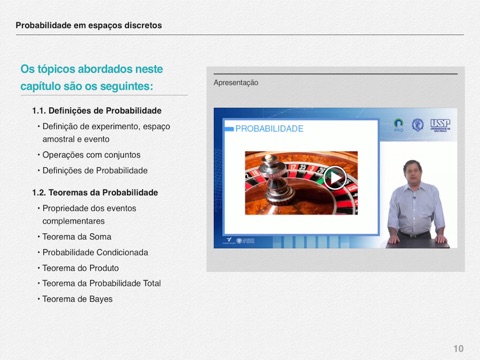
Task: Click 'Propriedade dos eventos complementares' bullet
Action: click(89, 215)
